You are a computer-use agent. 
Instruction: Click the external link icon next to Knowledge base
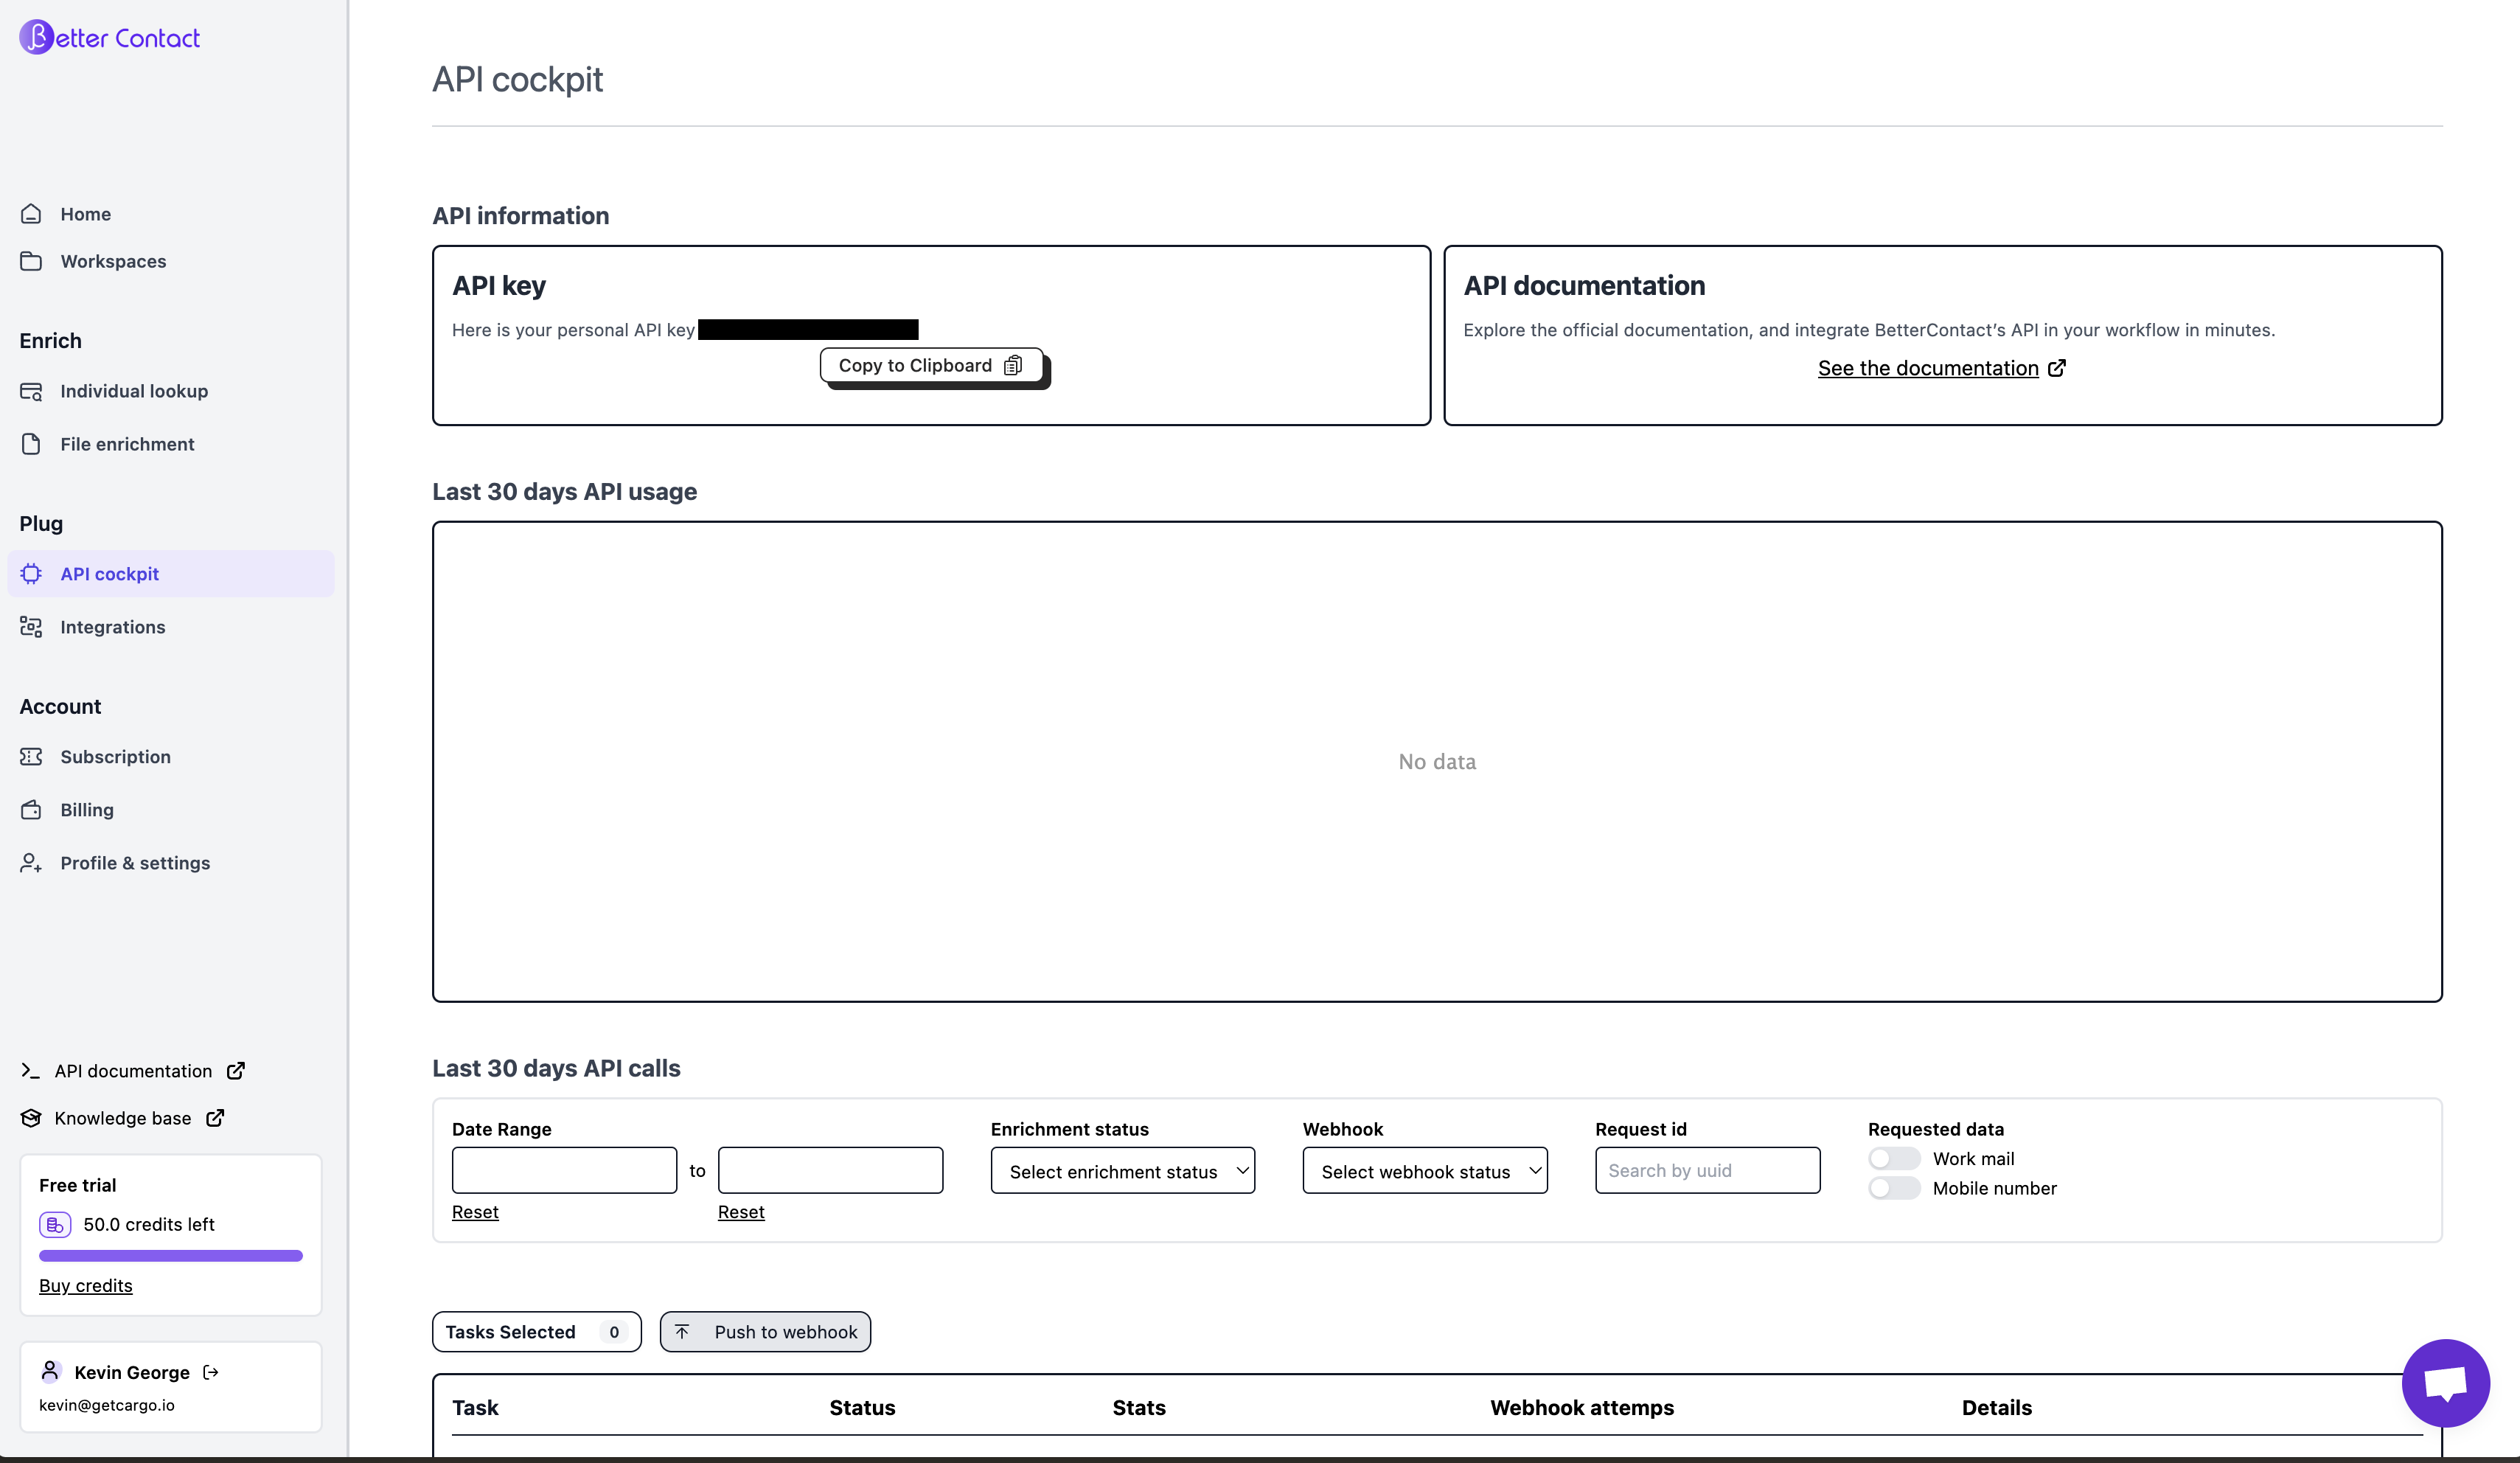click(215, 1118)
